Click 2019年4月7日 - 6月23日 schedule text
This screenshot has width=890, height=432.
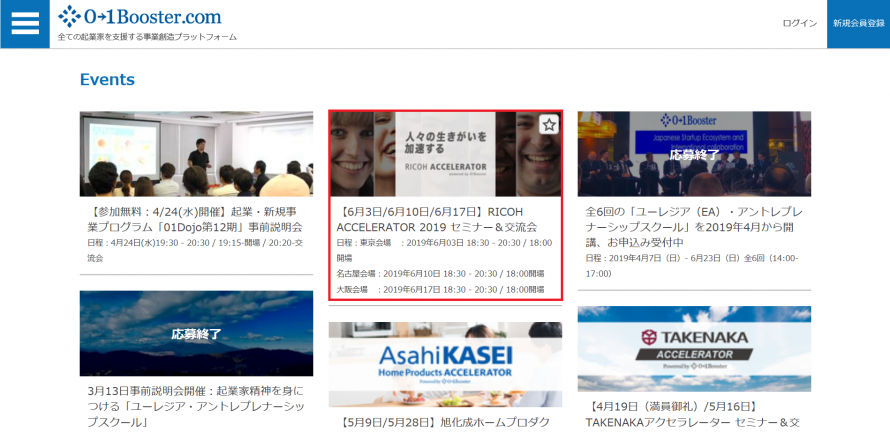tap(692, 266)
